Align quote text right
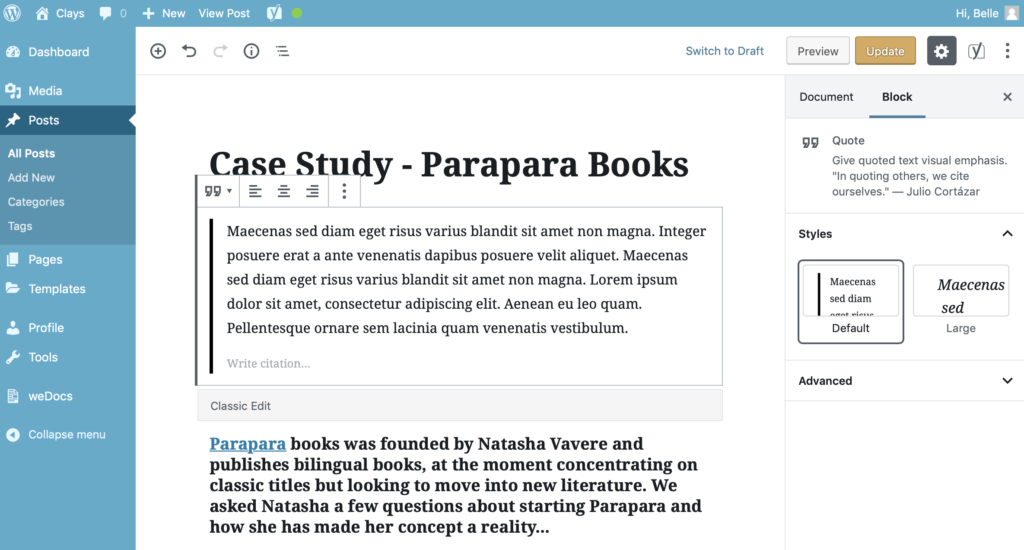The width and height of the screenshot is (1024, 550). tap(312, 191)
